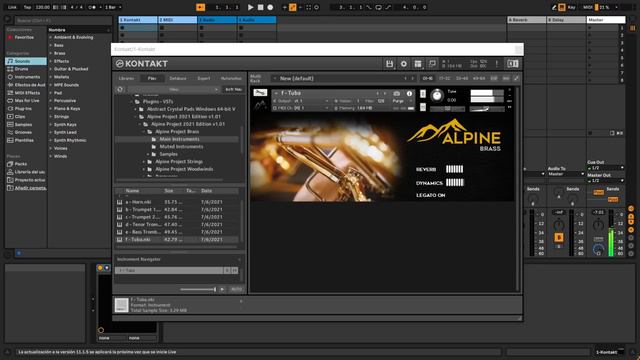The width and height of the screenshot is (640, 360).
Task: Switch to Automation tab in Kontakt browser
Action: pos(231,78)
